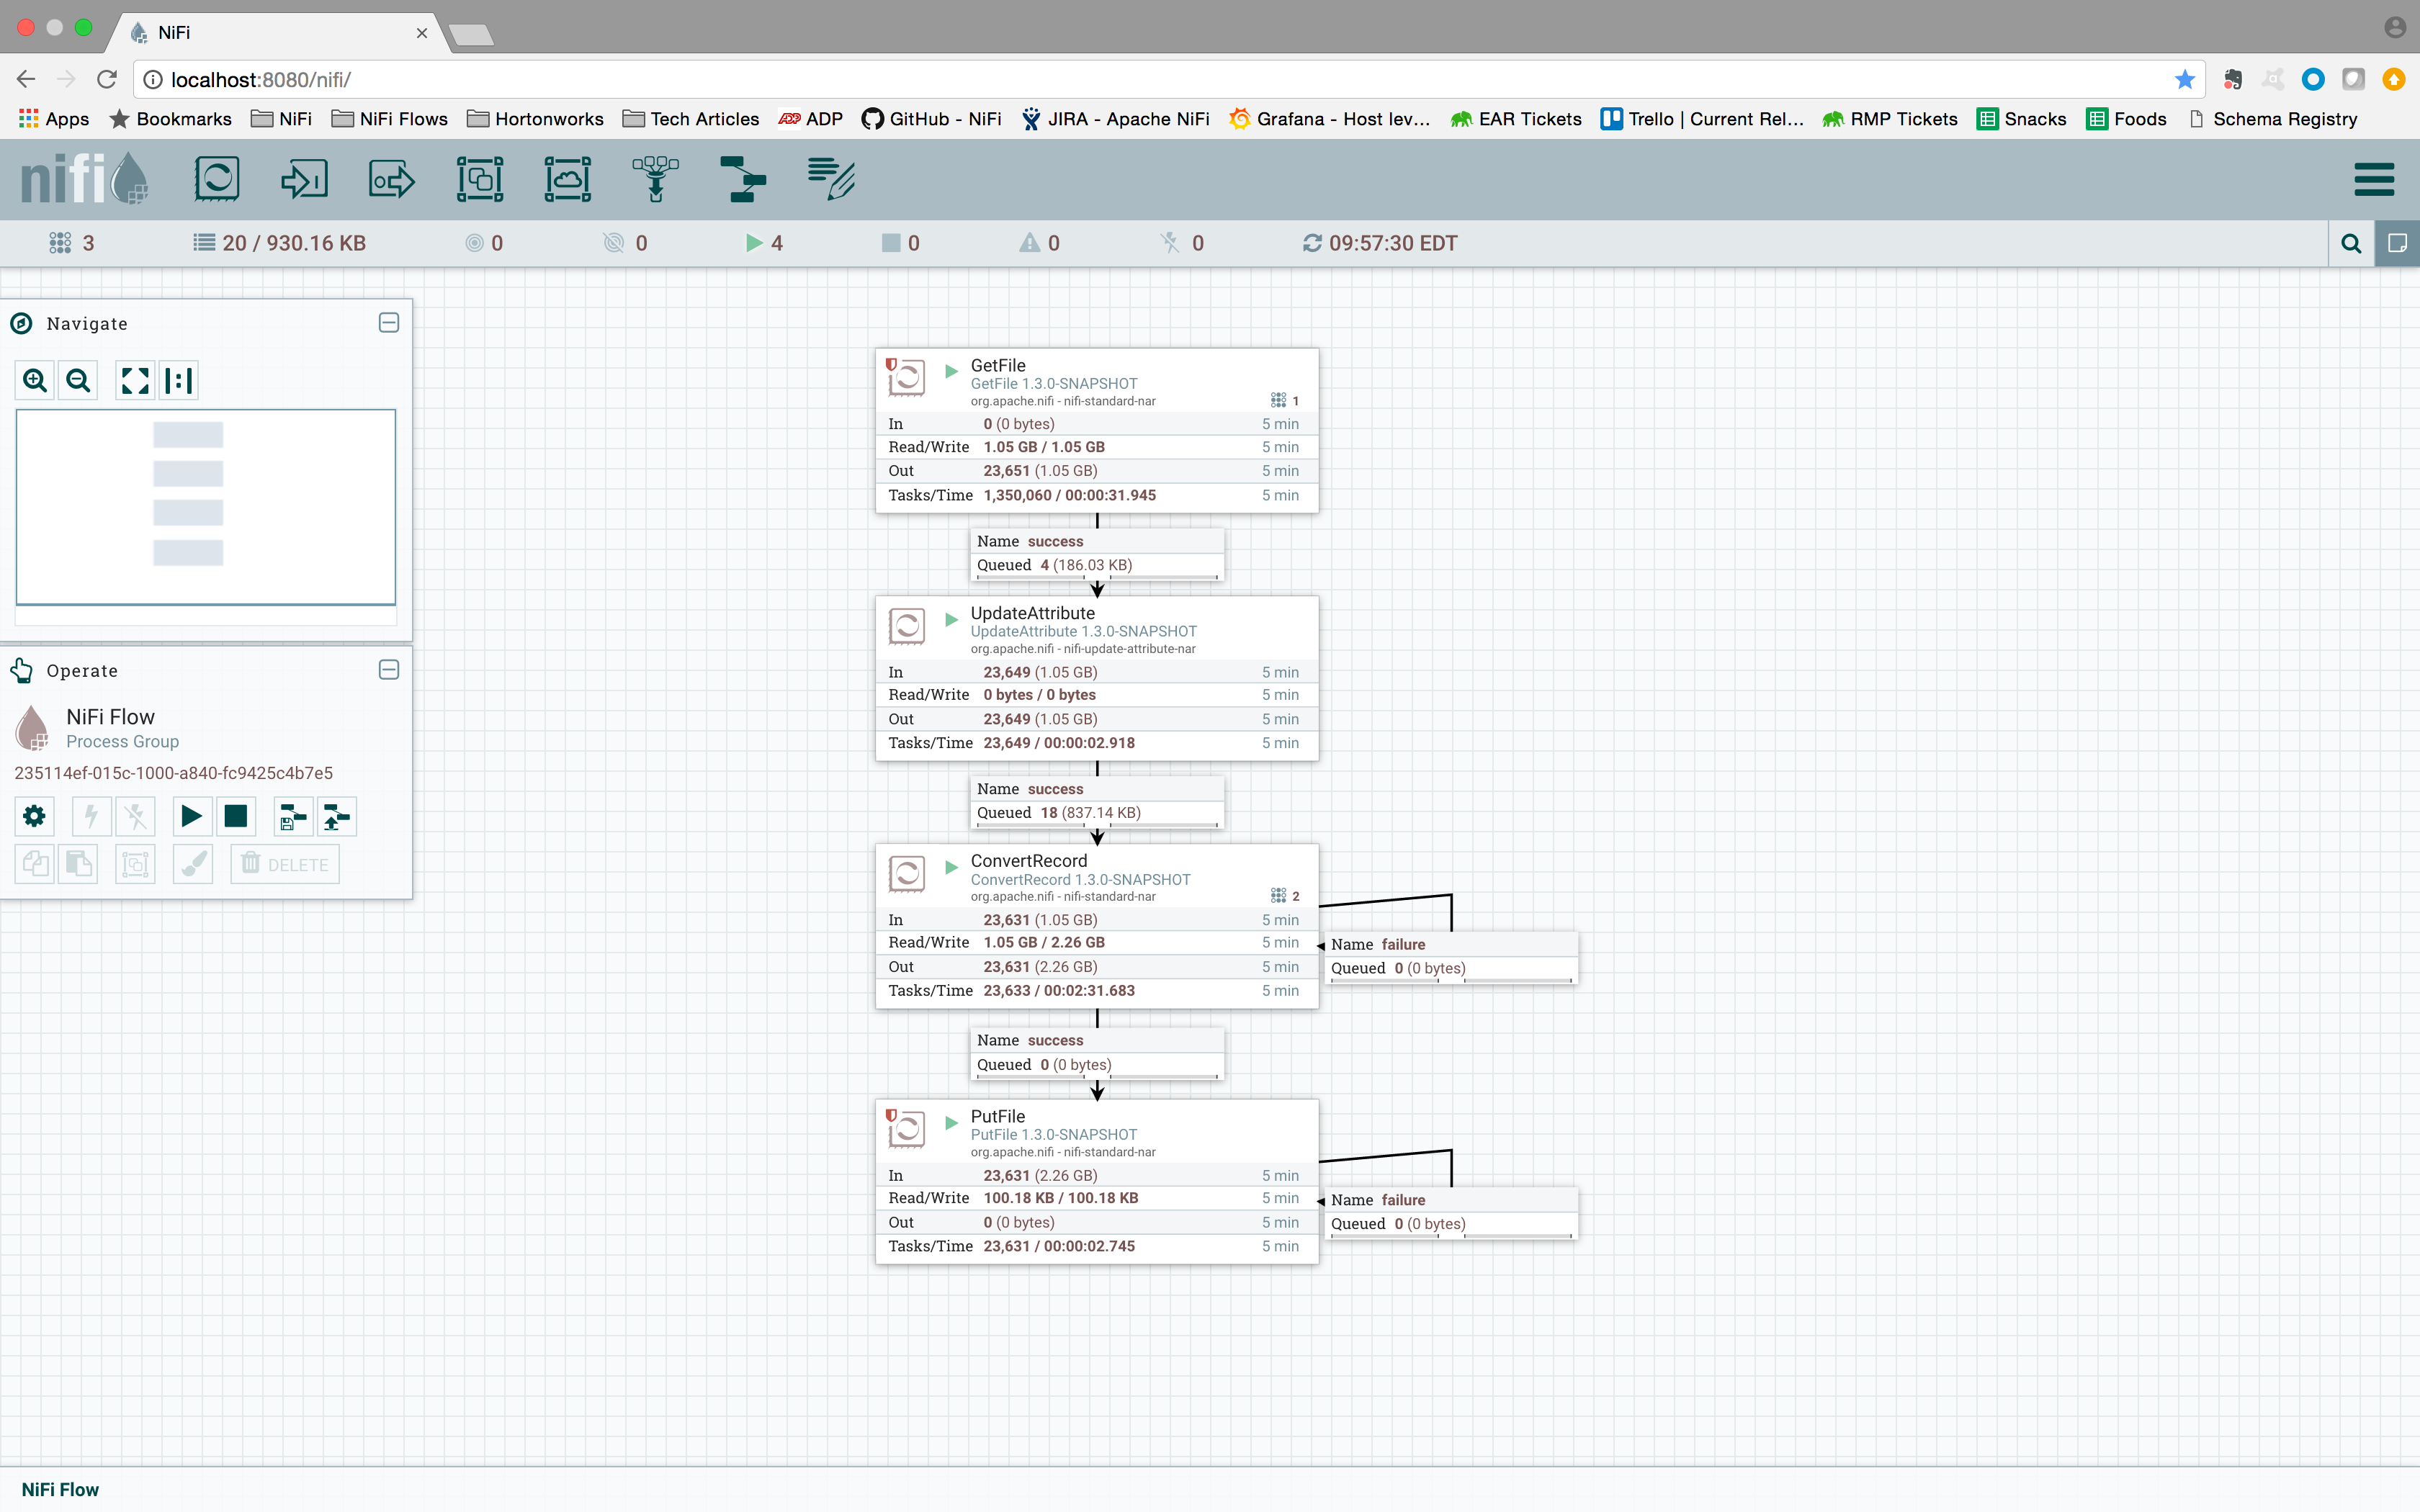Select the Remote Process Group icon

[x=567, y=180]
